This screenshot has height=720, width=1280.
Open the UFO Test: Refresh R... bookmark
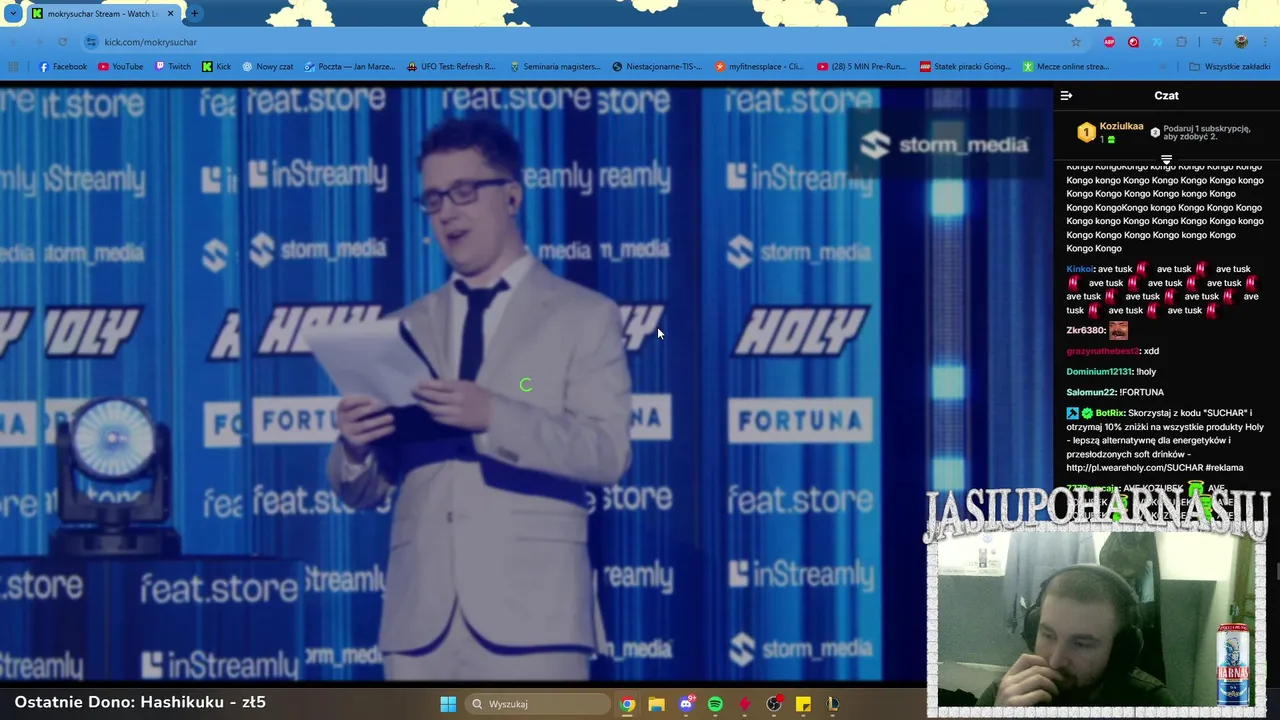click(x=450, y=67)
